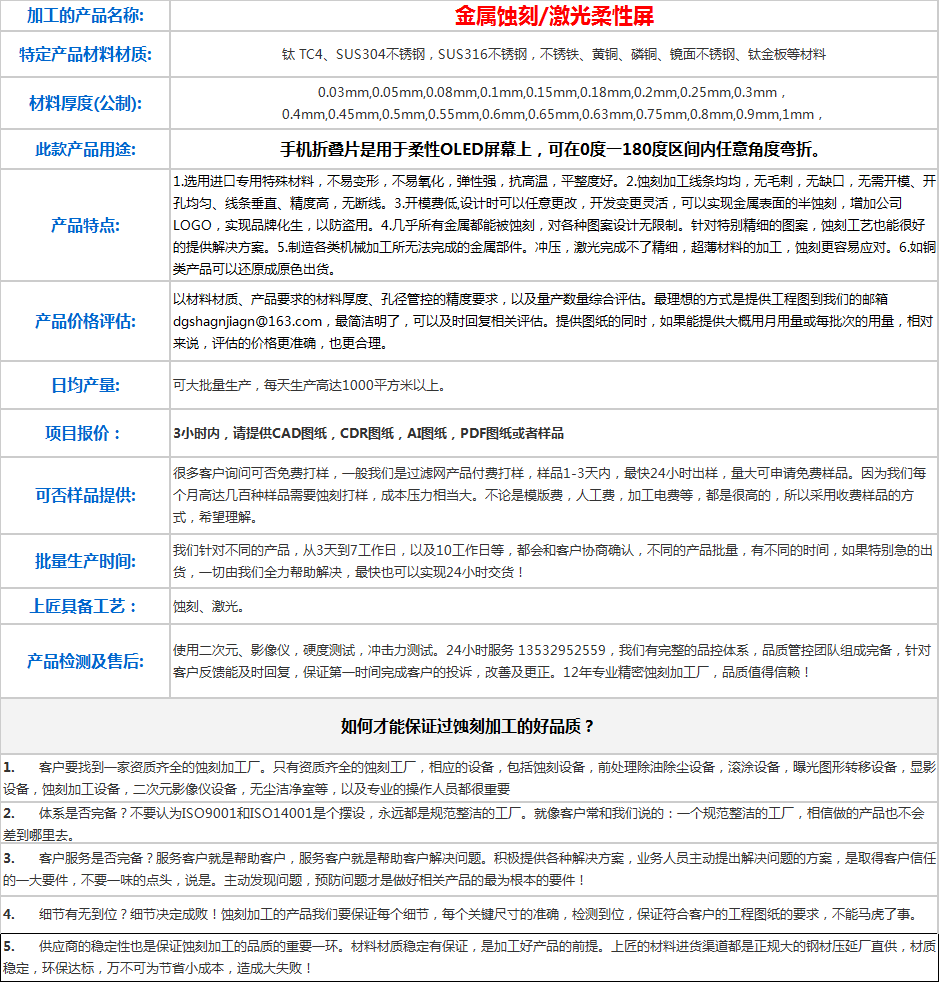Click the materials list starting with 钛 TC4
Screen dimensions: 939x982
pos(554,54)
